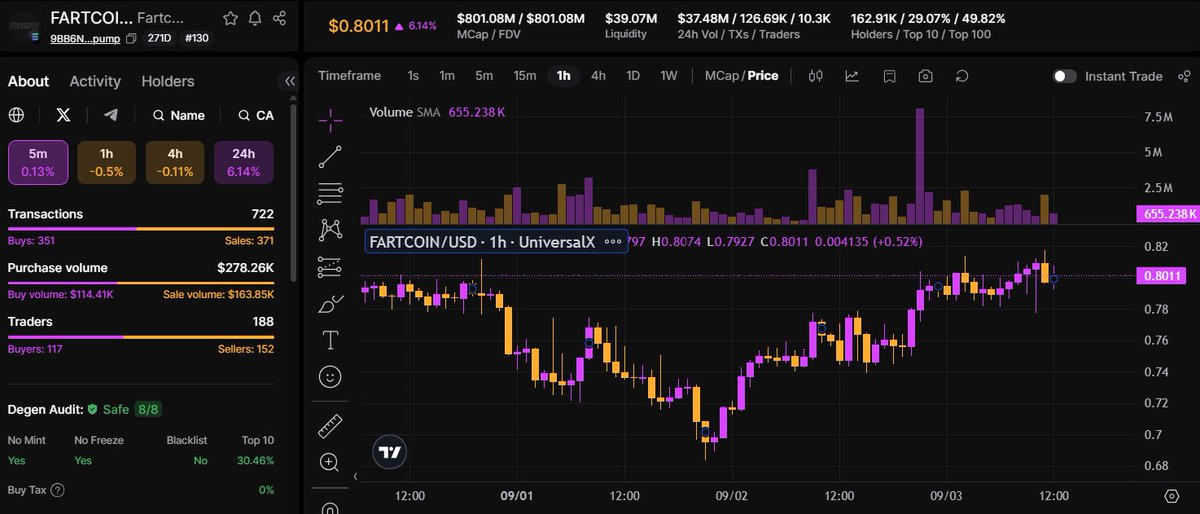Click the Purchase volume ratio bar
Image resolution: width=1200 pixels, height=514 pixels.
141,283
